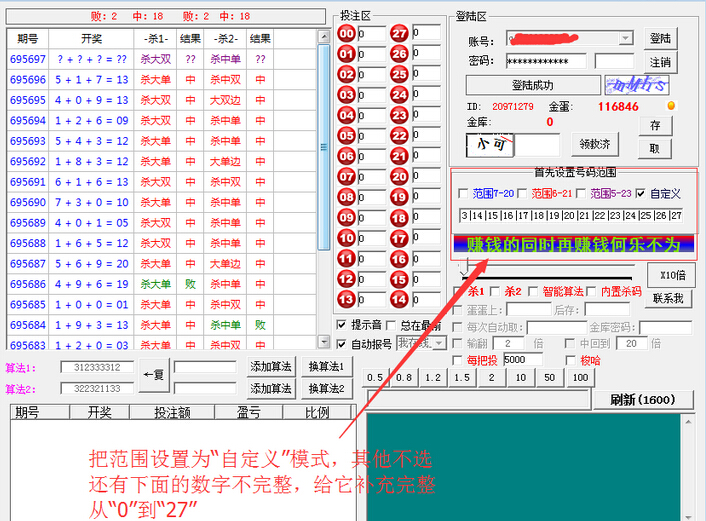Click the ←复 copy button
The image size is (706, 521).
click(154, 375)
